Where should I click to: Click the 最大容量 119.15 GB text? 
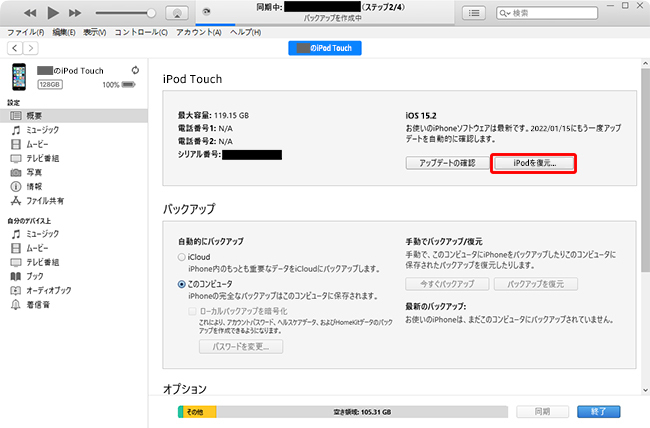[x=213, y=115]
